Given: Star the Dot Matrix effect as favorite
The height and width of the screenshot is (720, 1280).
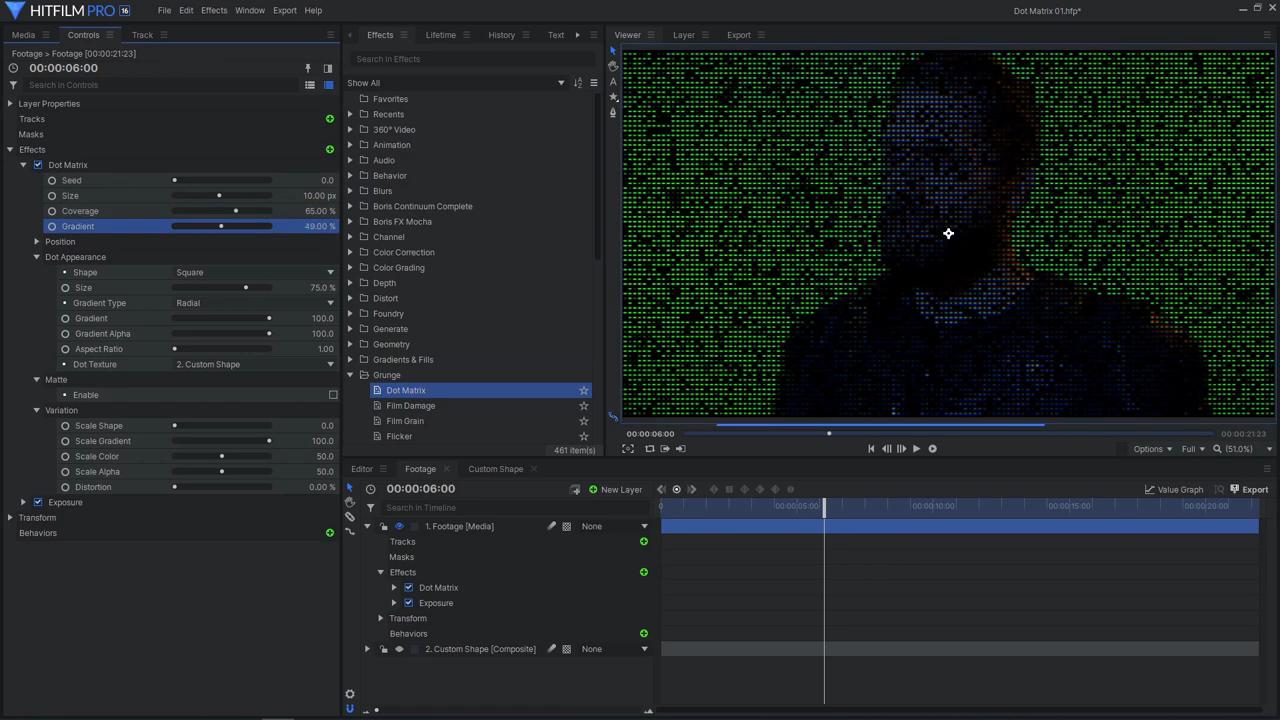Looking at the screenshot, I should click(x=584, y=391).
